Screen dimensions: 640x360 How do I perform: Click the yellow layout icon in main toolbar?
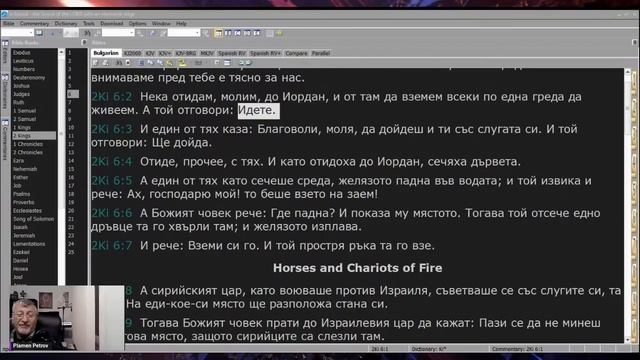[218, 33]
